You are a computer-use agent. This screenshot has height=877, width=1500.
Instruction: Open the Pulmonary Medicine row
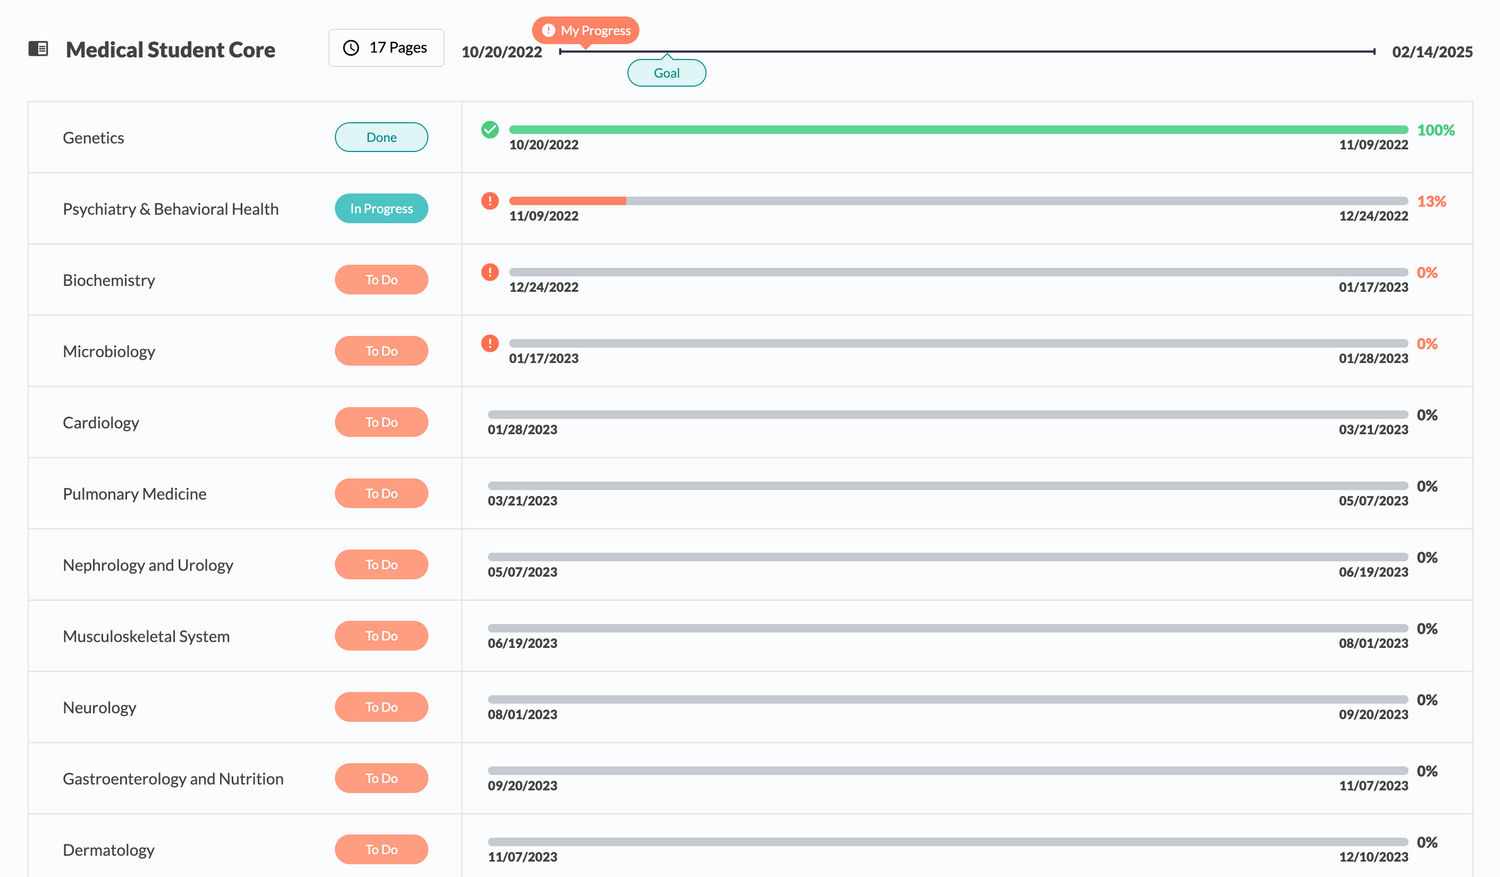click(750, 493)
